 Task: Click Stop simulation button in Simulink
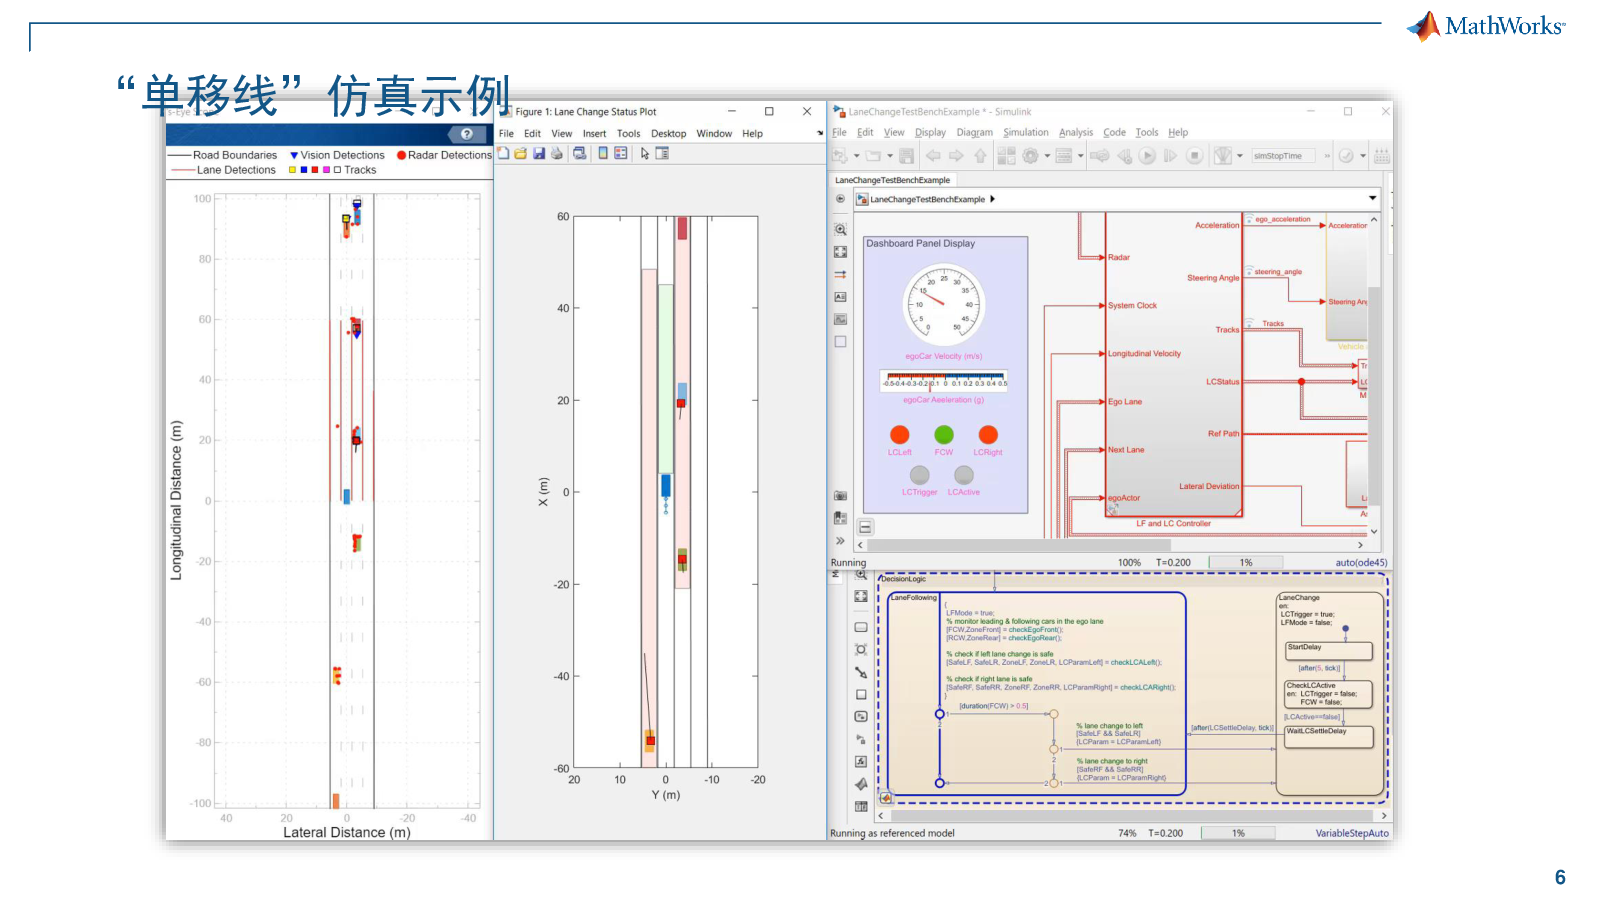click(1194, 156)
